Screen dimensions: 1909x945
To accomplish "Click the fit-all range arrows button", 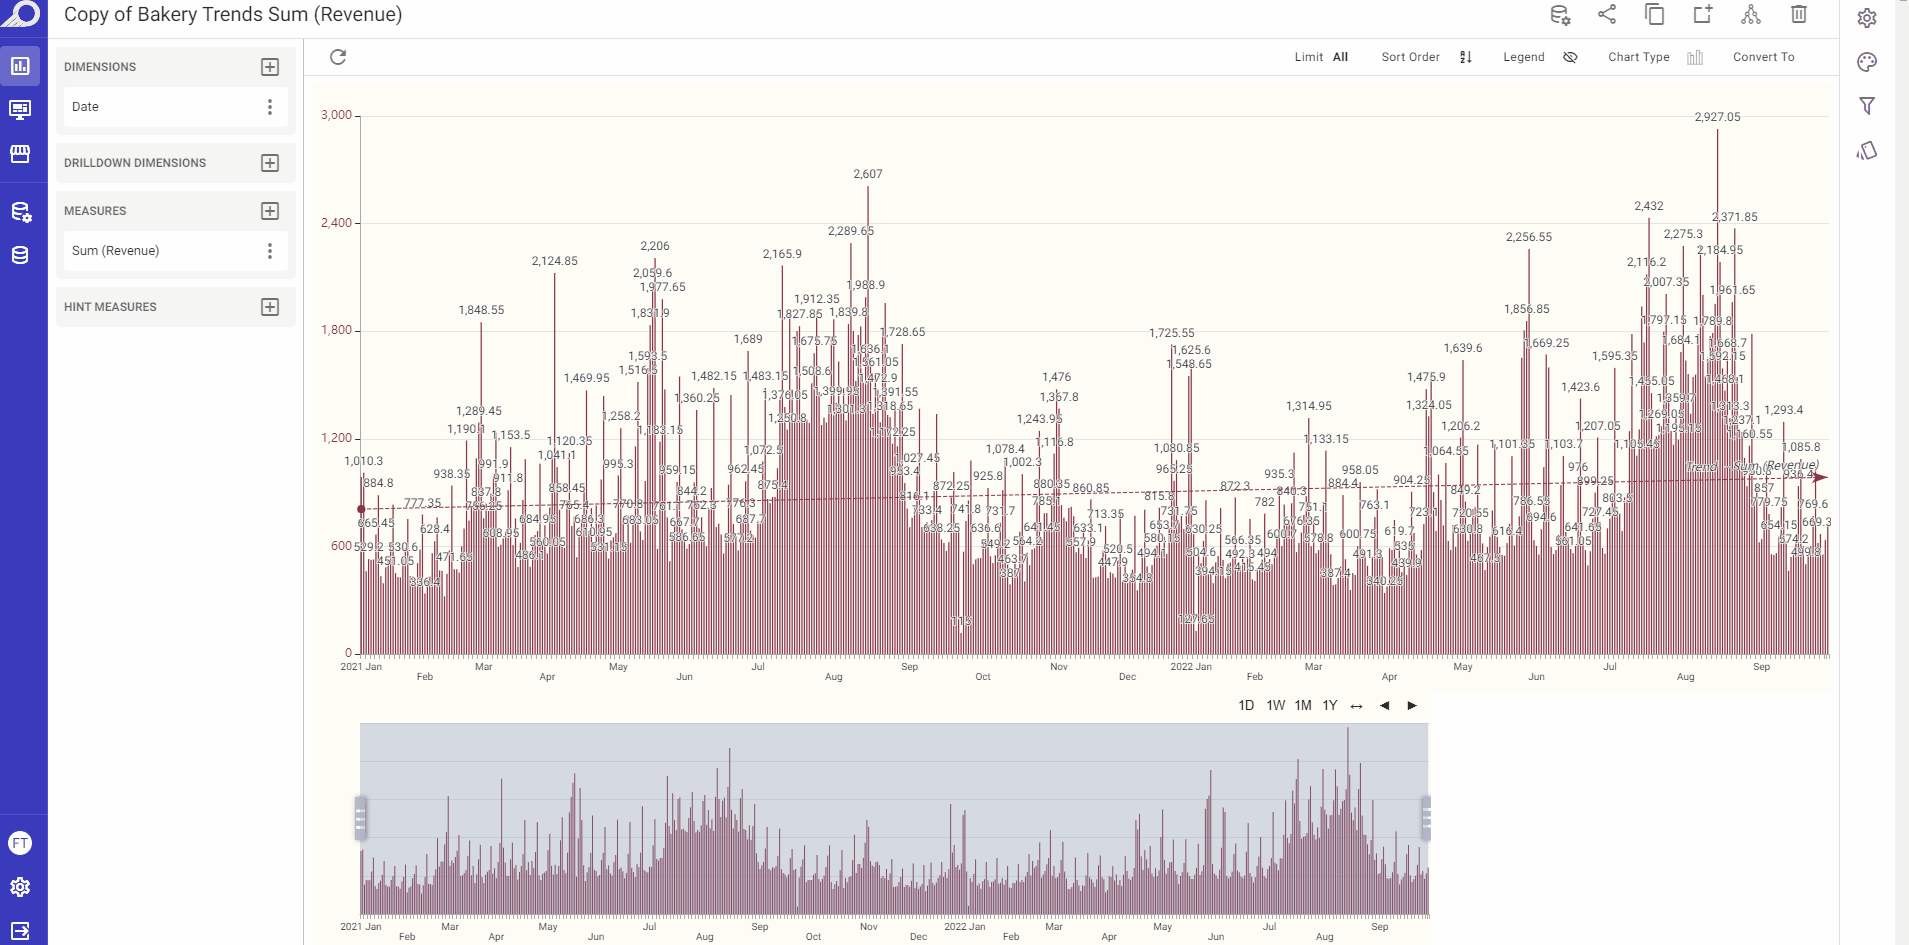I will point(1356,706).
